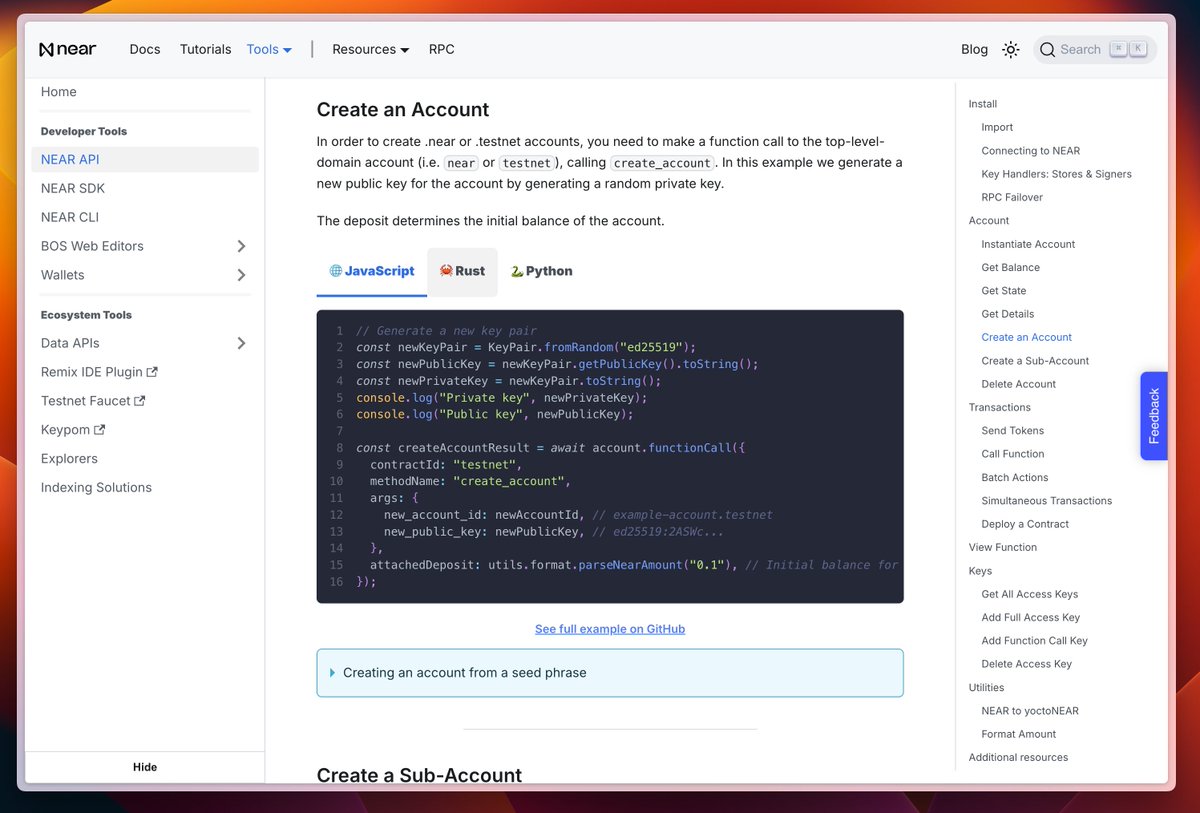
Task: Click the external link icon beside Keypom
Action: [x=100, y=430]
